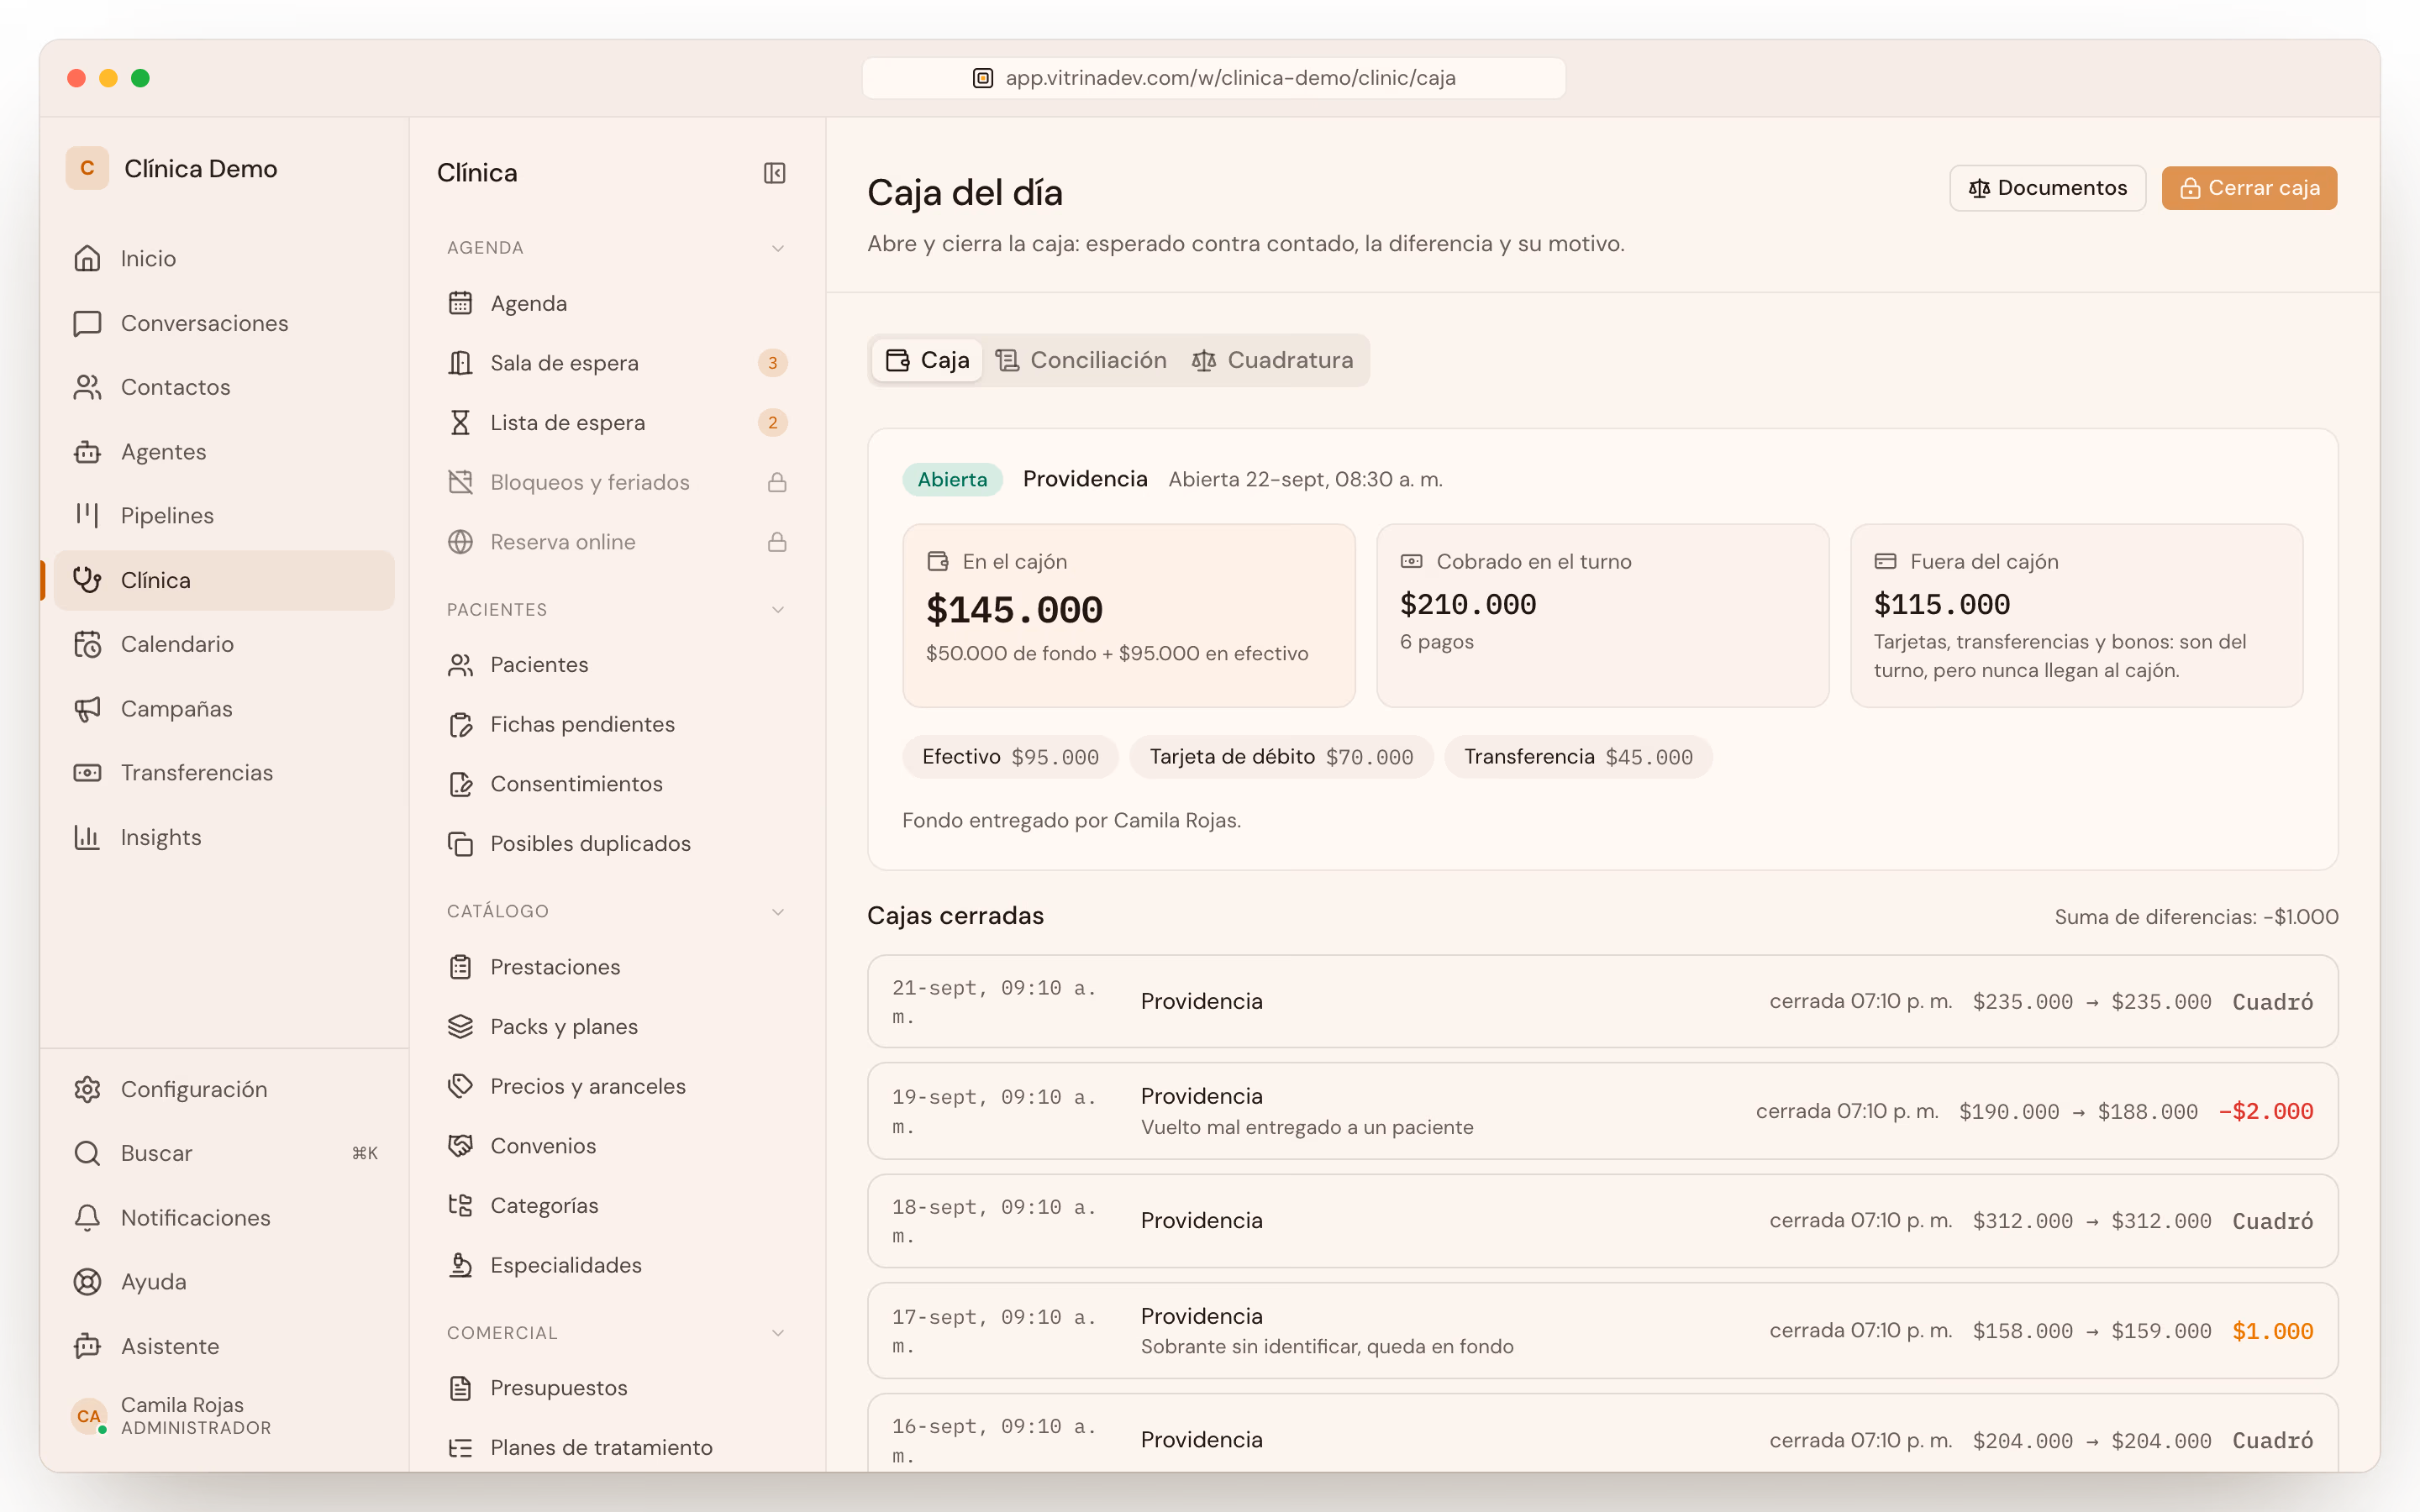The image size is (2420, 1512).
Task: Open Prestaciones in the catalog menu
Action: [x=616, y=967]
